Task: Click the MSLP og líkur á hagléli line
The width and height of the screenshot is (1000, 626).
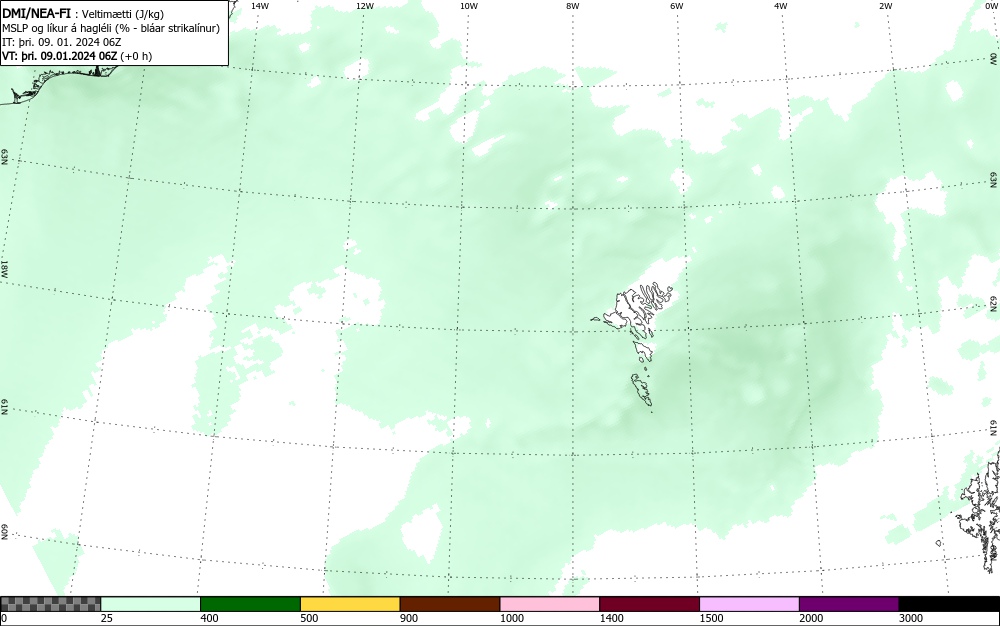Action: 111,29
